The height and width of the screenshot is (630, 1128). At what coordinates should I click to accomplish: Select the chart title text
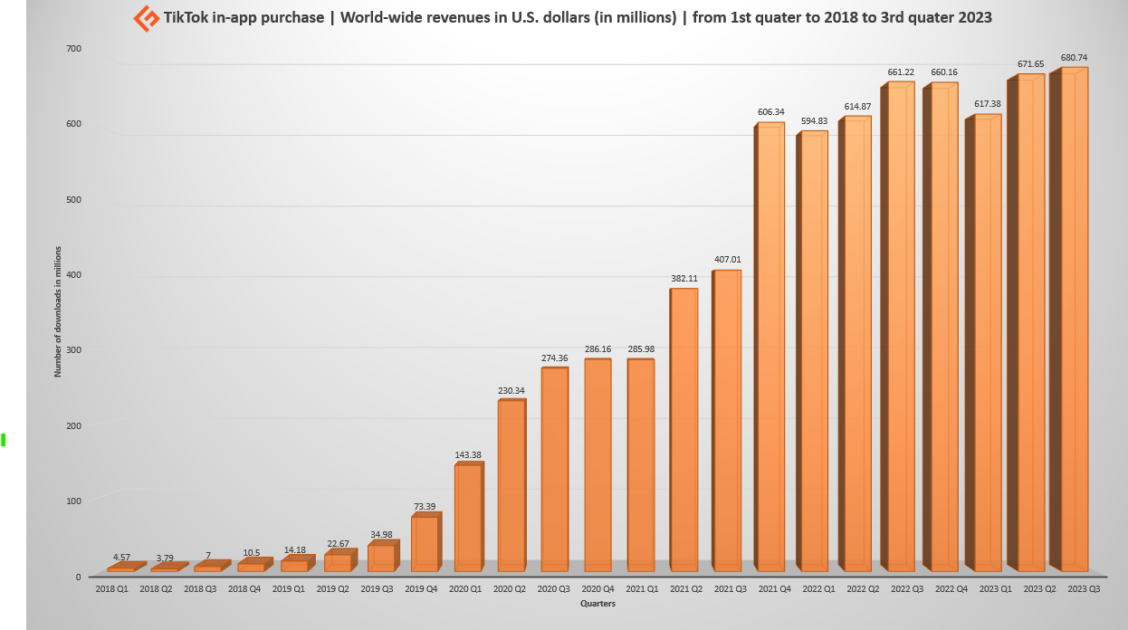click(x=578, y=17)
